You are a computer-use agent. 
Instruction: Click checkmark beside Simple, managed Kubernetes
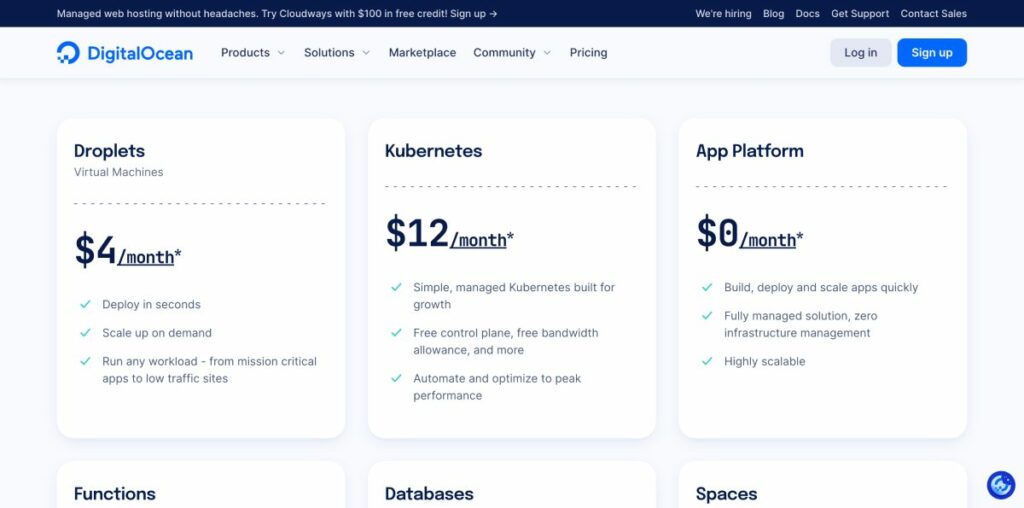point(396,287)
